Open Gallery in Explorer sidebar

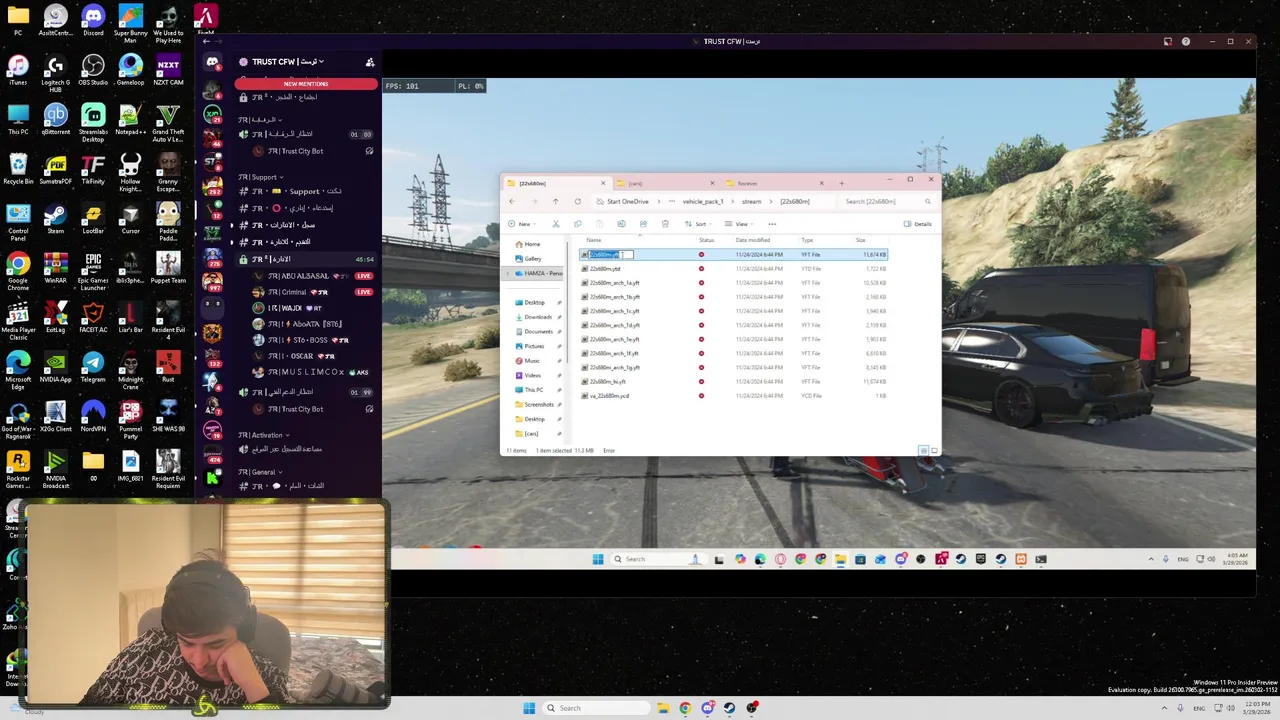coord(533,258)
